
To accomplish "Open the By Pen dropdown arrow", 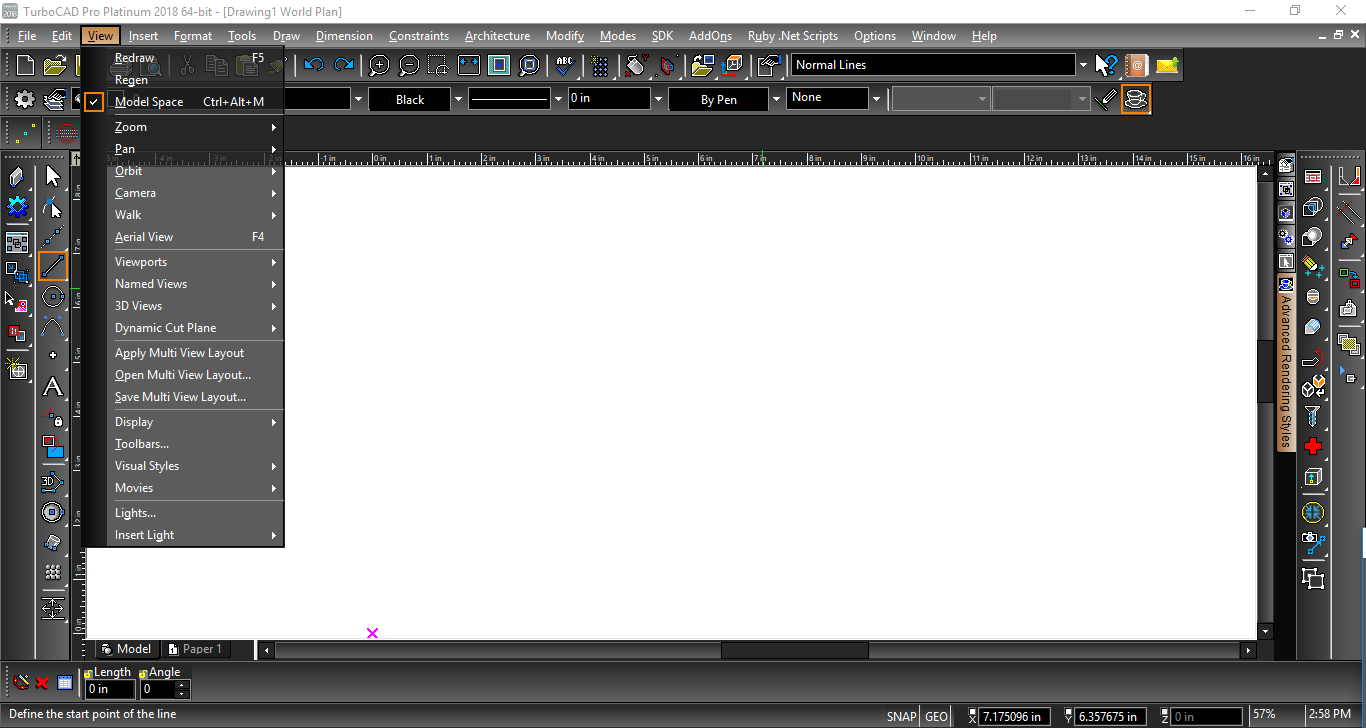I will click(776, 99).
